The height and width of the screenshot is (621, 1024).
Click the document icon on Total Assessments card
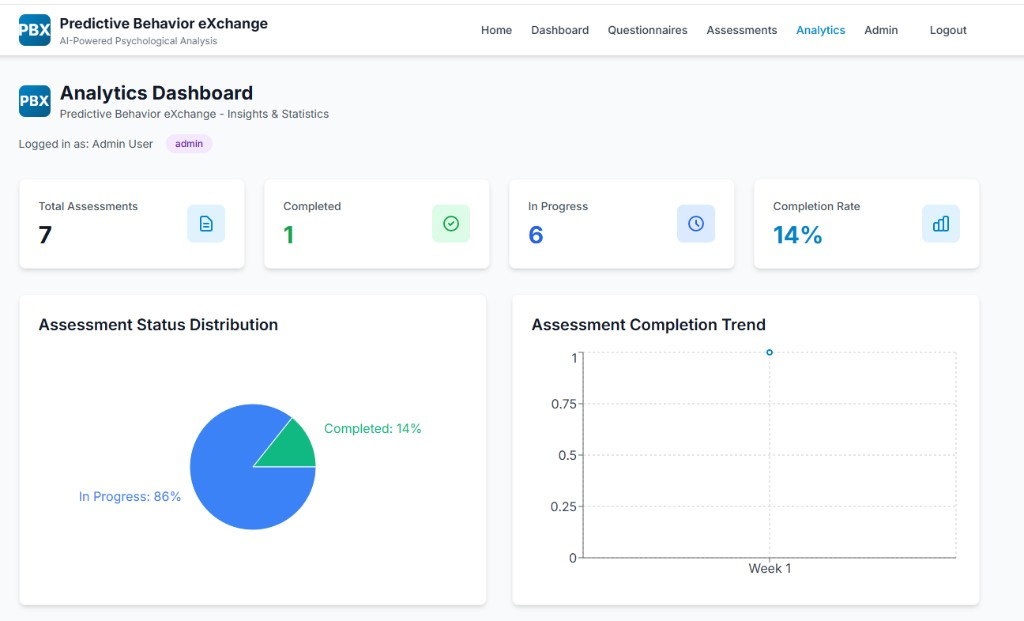(206, 223)
